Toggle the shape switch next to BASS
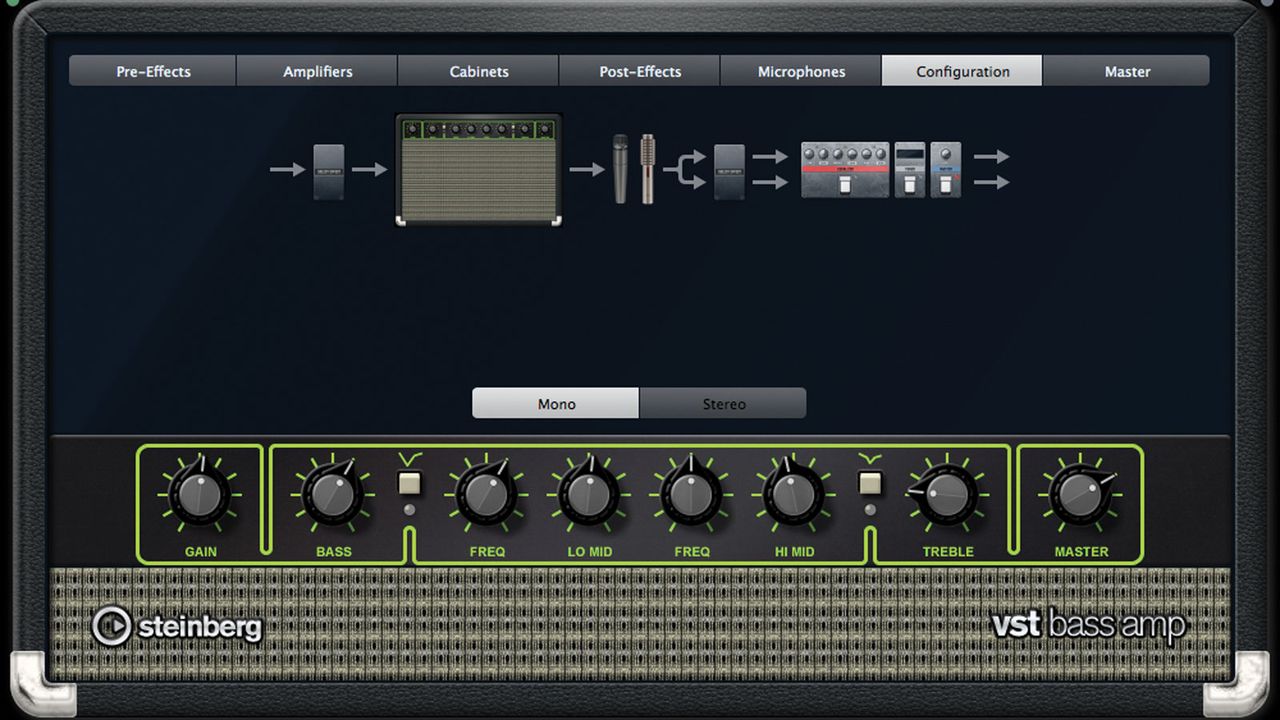 410,484
